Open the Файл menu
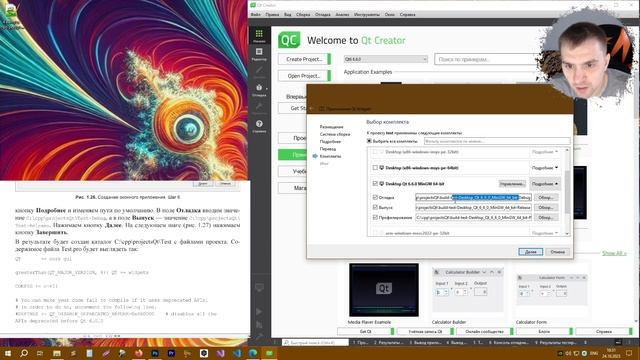 pos(256,15)
